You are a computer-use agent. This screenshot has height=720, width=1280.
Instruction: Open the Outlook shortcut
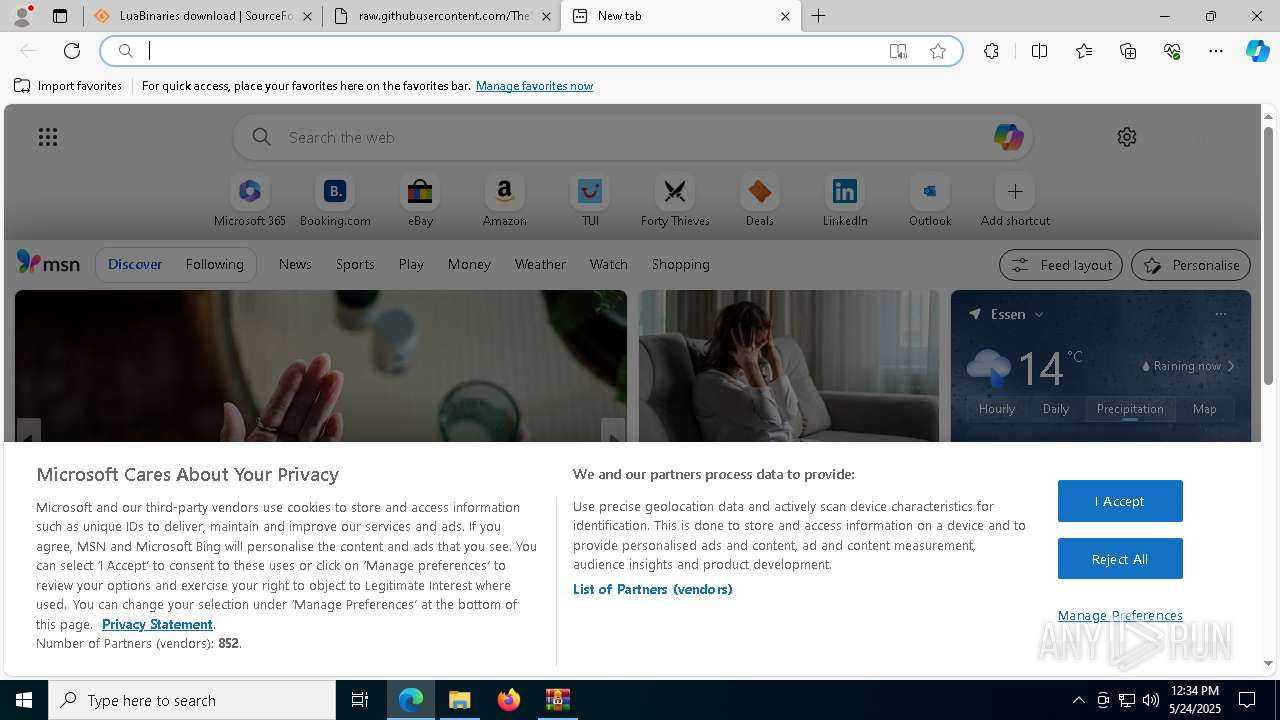pyautogui.click(x=930, y=201)
